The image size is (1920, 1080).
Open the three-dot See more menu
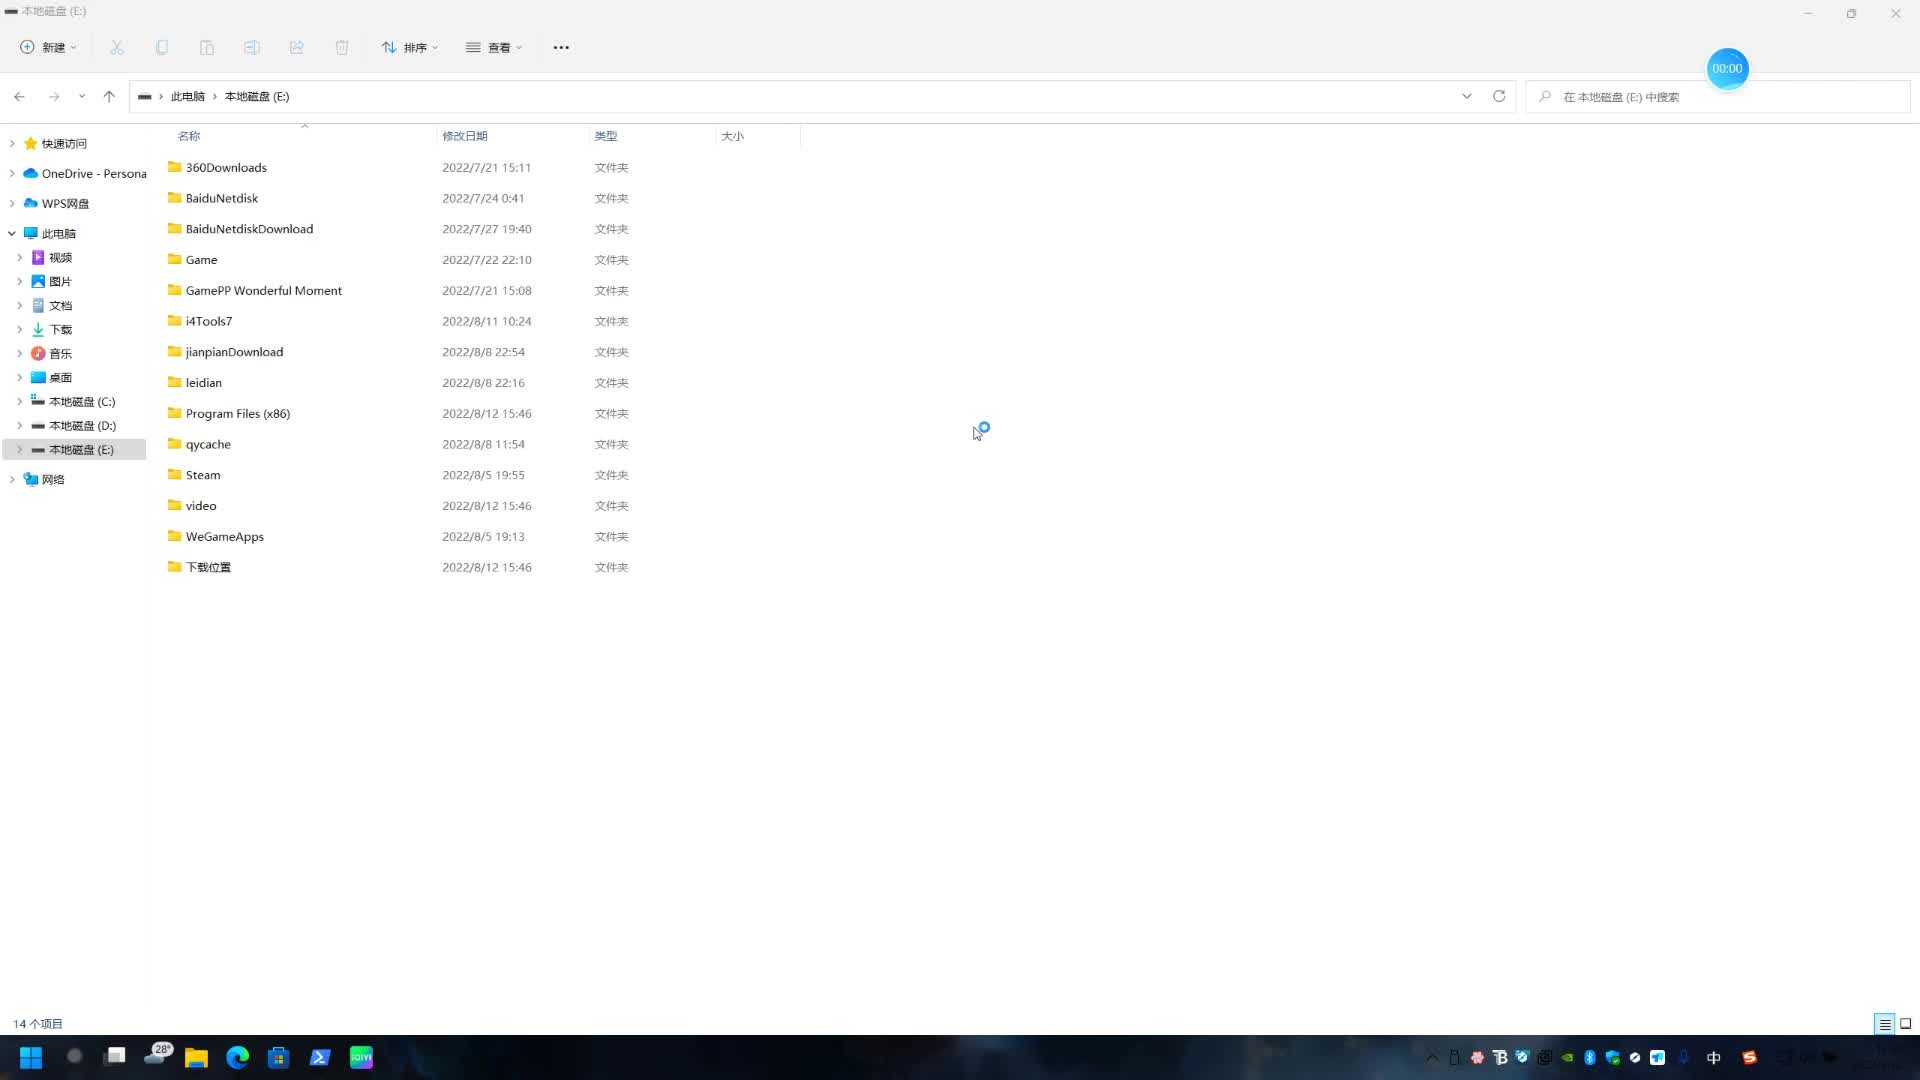(561, 47)
